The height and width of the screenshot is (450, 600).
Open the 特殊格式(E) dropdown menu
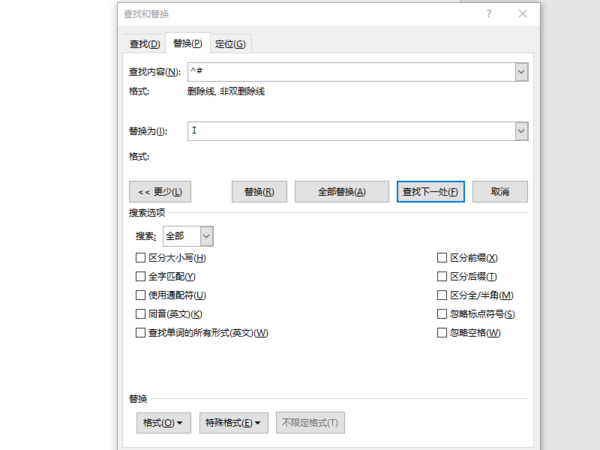tap(233, 423)
